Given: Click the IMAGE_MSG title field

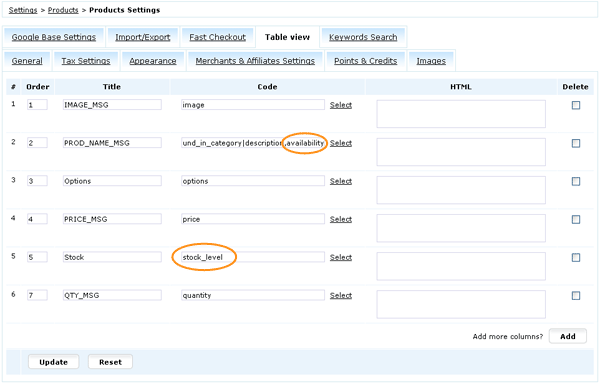Looking at the screenshot, I should (112, 105).
